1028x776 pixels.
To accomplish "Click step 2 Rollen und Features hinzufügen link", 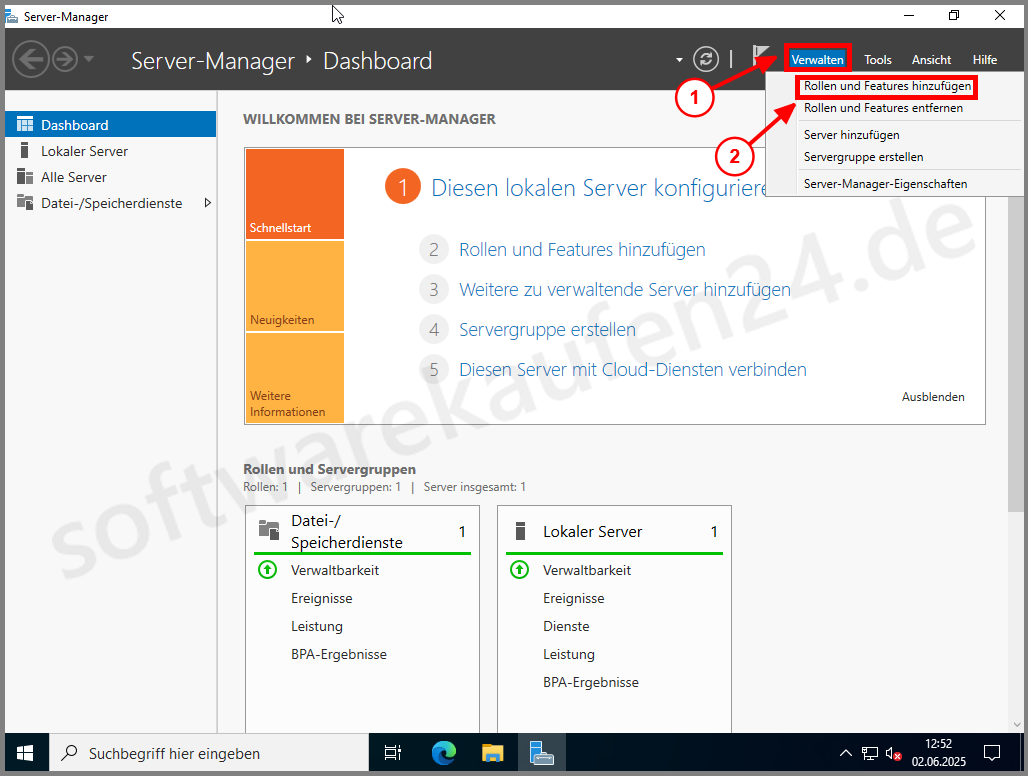I will [582, 250].
